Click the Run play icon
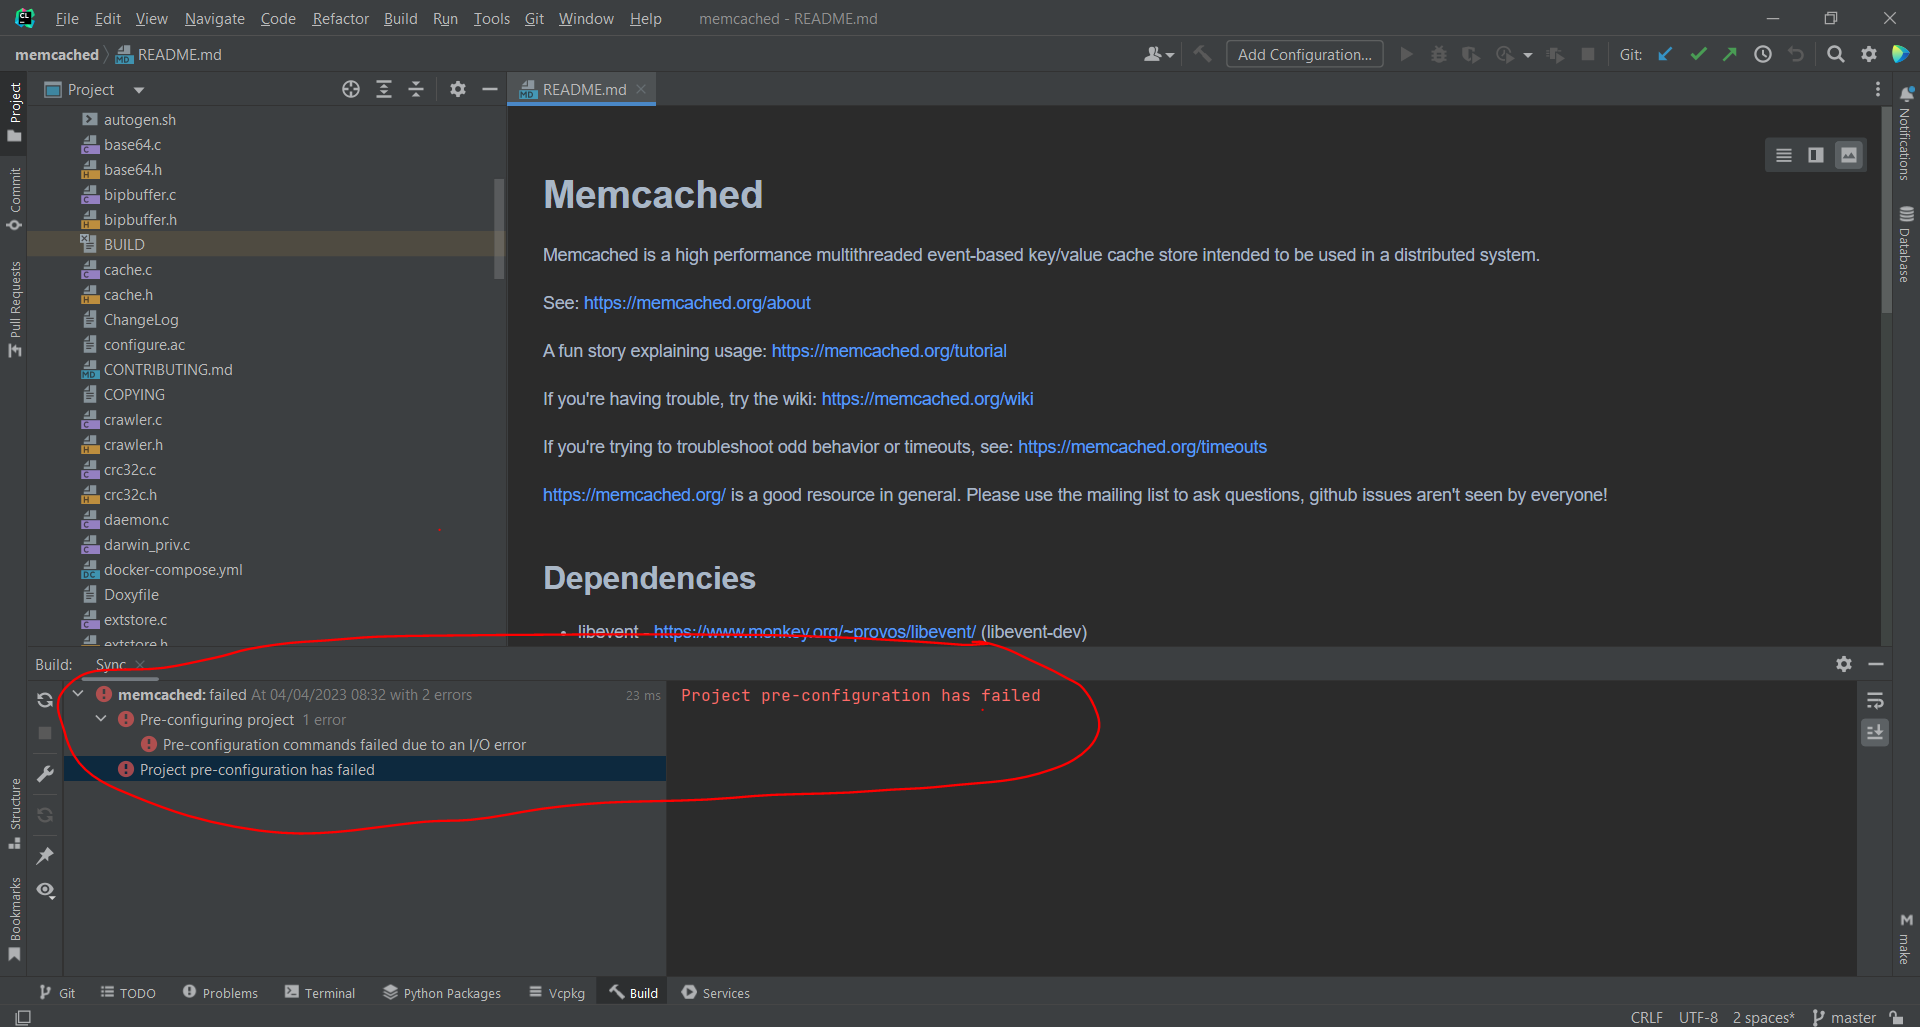Image resolution: width=1920 pixels, height=1027 pixels. coord(1407,55)
